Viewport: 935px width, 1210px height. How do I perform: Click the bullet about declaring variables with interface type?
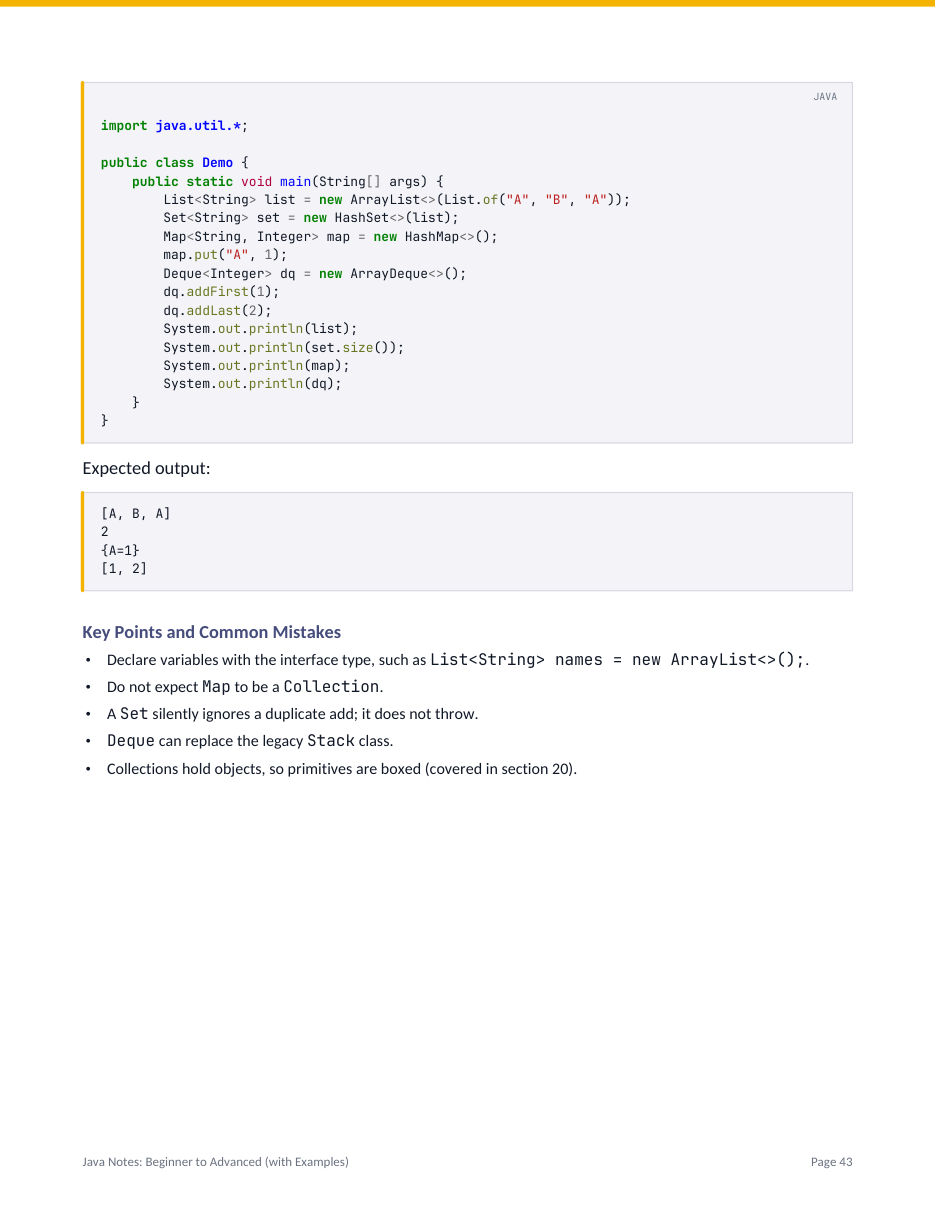click(458, 660)
